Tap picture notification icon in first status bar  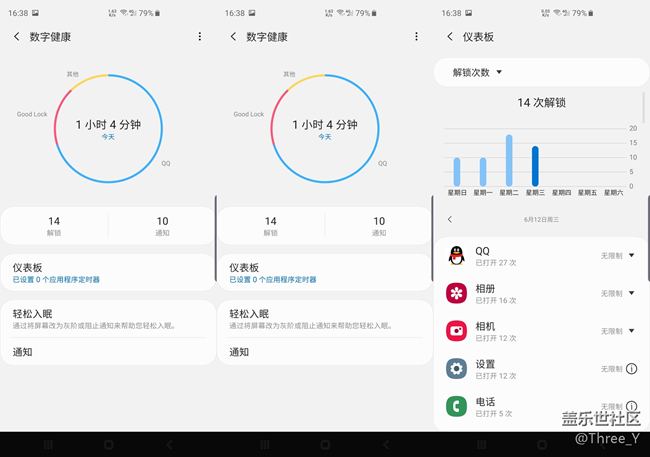pos(35,13)
